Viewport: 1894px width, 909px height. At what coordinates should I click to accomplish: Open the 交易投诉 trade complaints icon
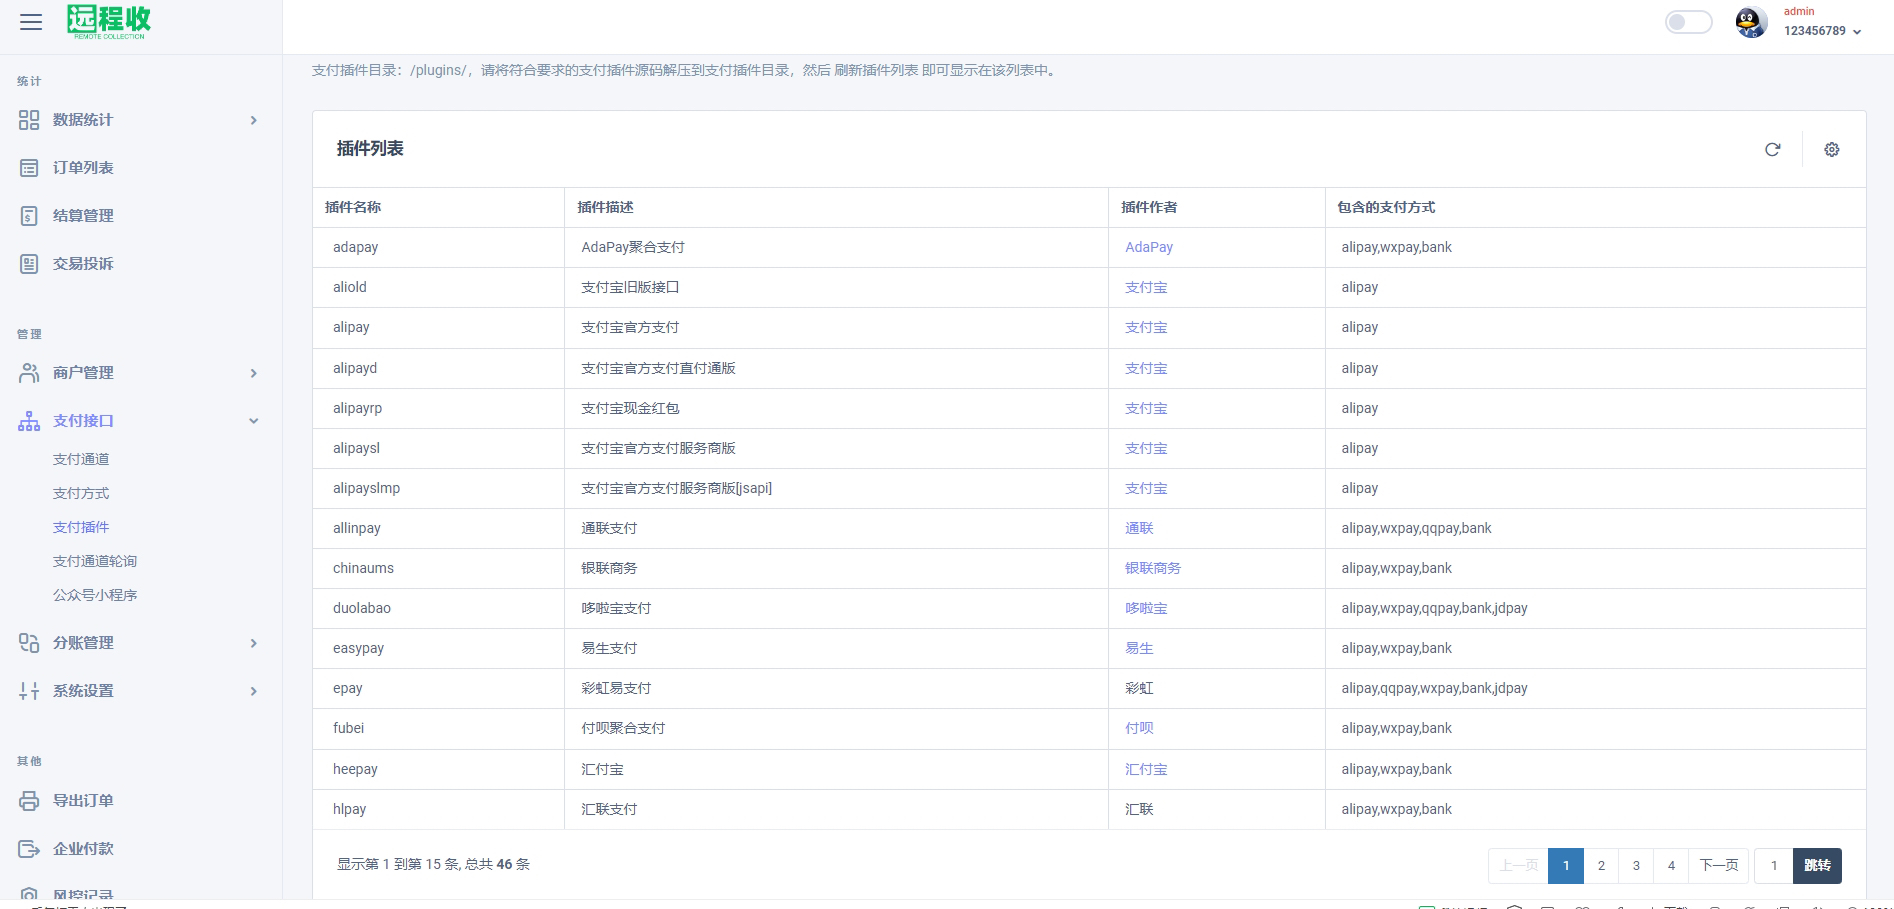(x=28, y=263)
